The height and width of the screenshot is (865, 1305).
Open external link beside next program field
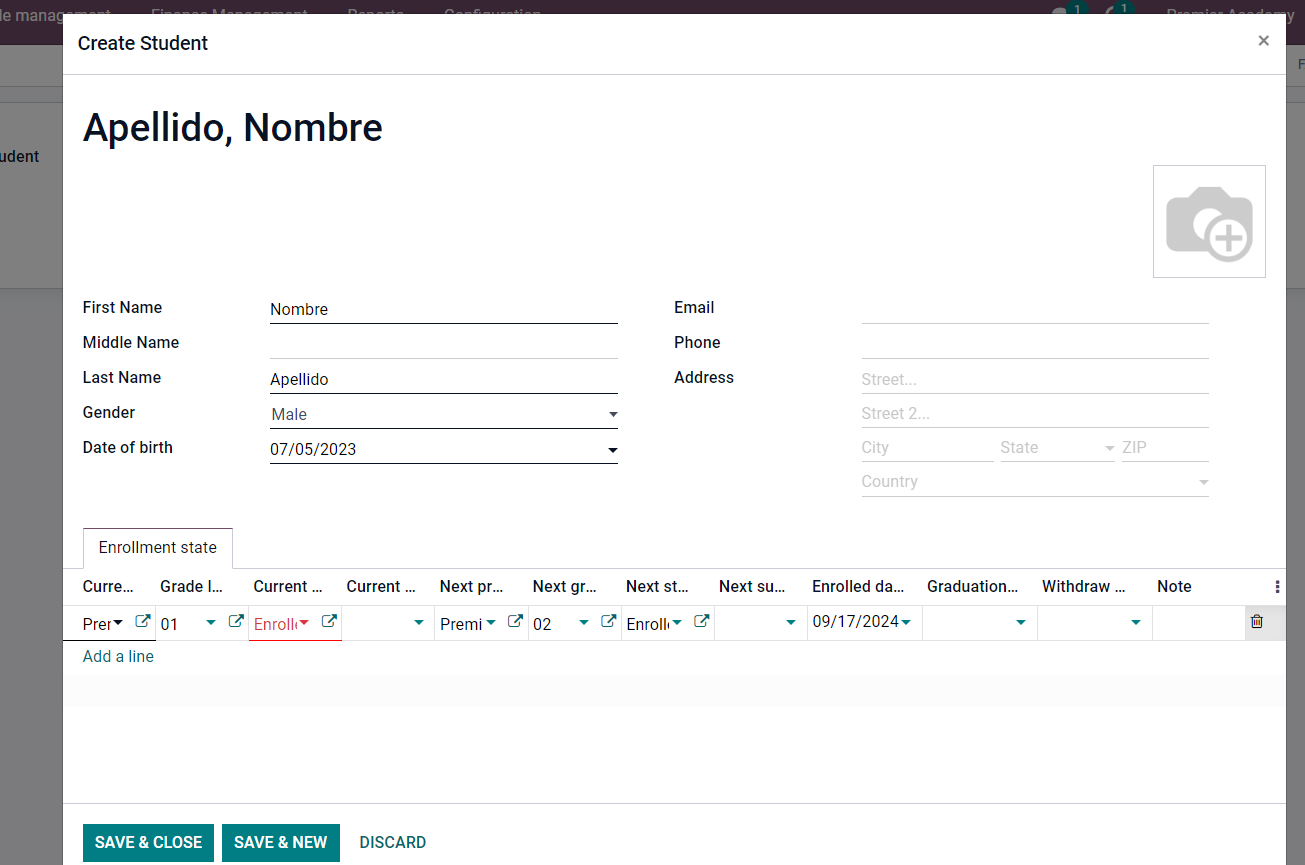pyautogui.click(x=514, y=621)
